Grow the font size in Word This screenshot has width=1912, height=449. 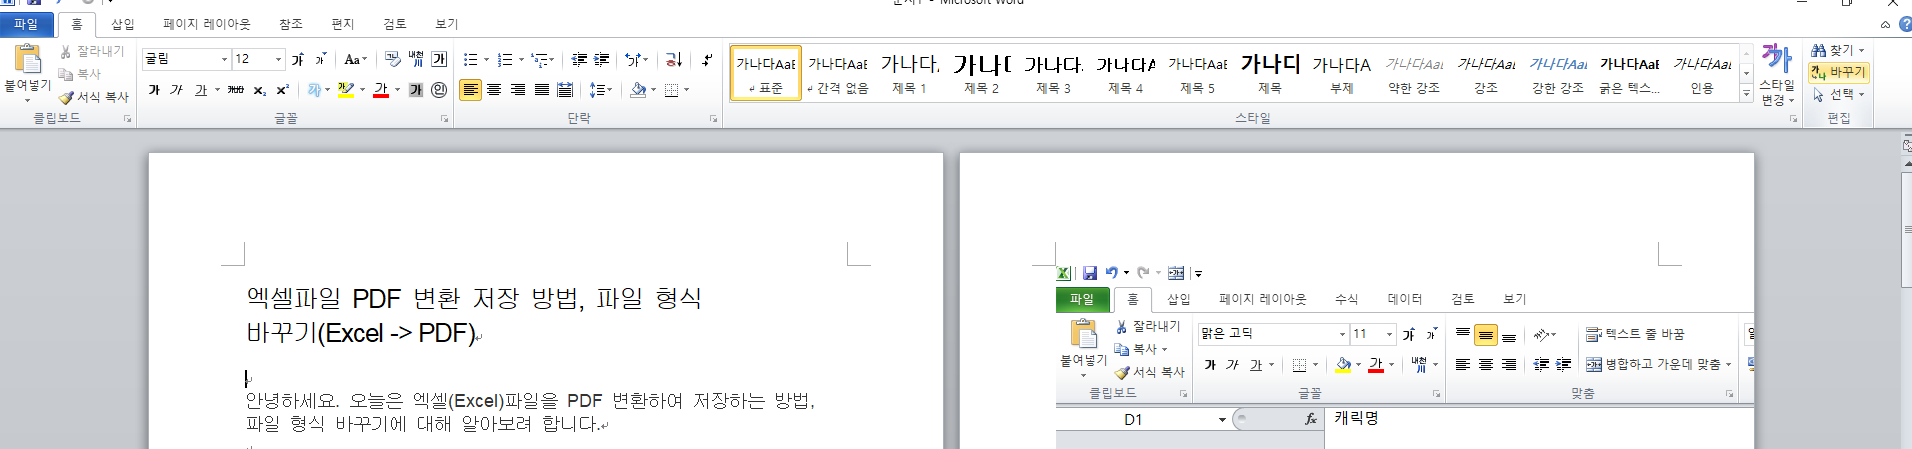point(298,59)
